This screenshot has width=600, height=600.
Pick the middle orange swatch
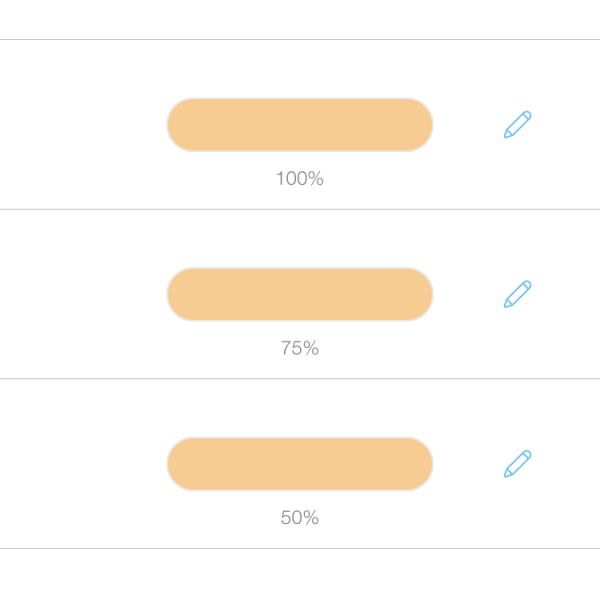pyautogui.click(x=299, y=294)
